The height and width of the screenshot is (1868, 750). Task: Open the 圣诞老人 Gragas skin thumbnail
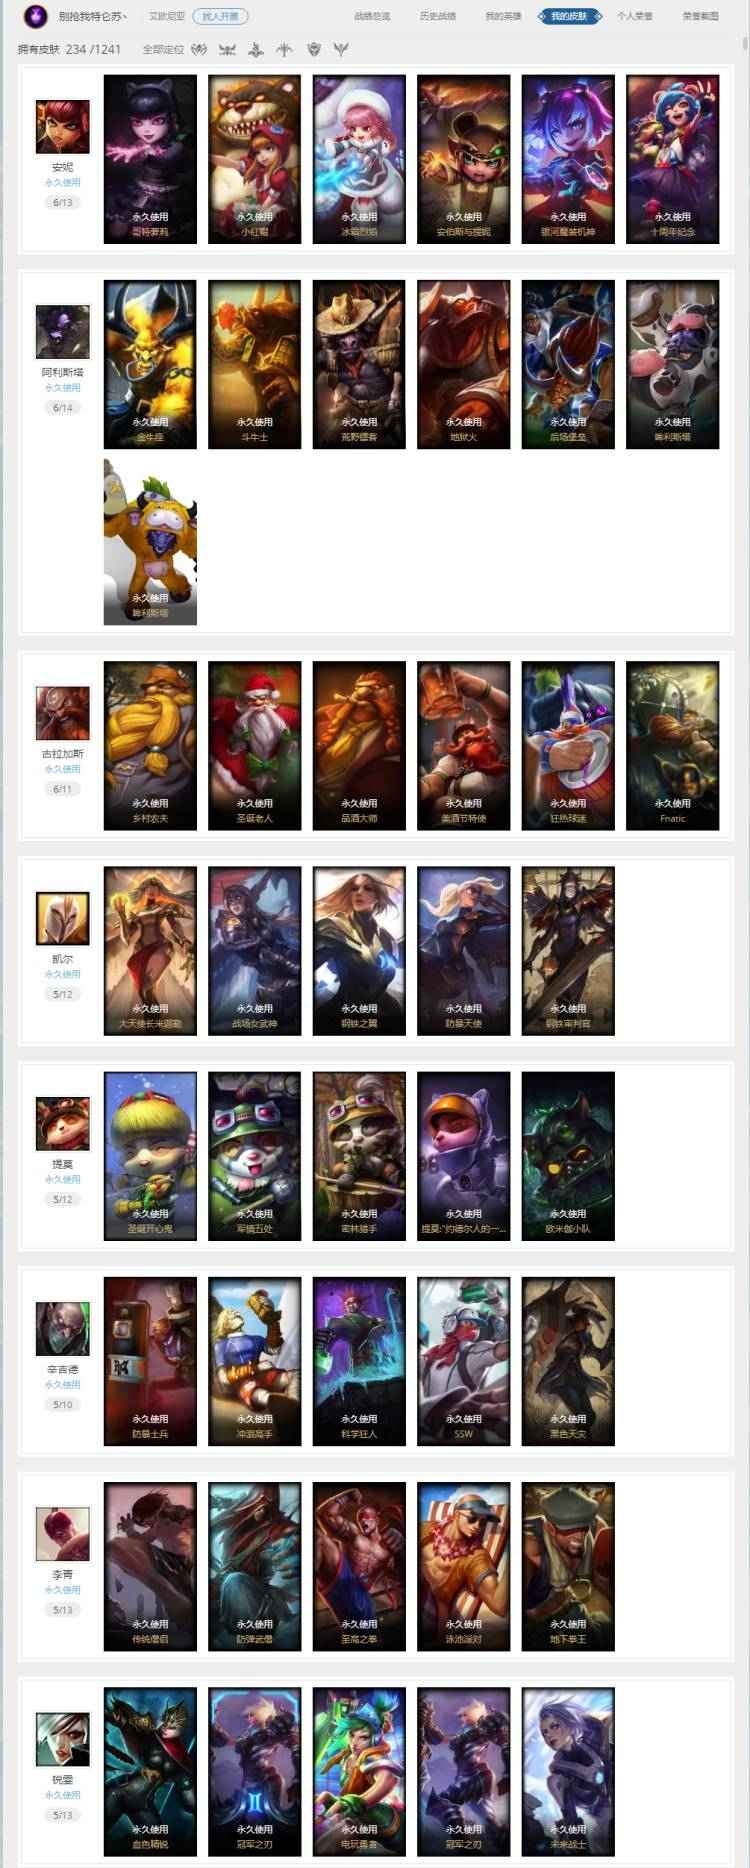[x=254, y=745]
